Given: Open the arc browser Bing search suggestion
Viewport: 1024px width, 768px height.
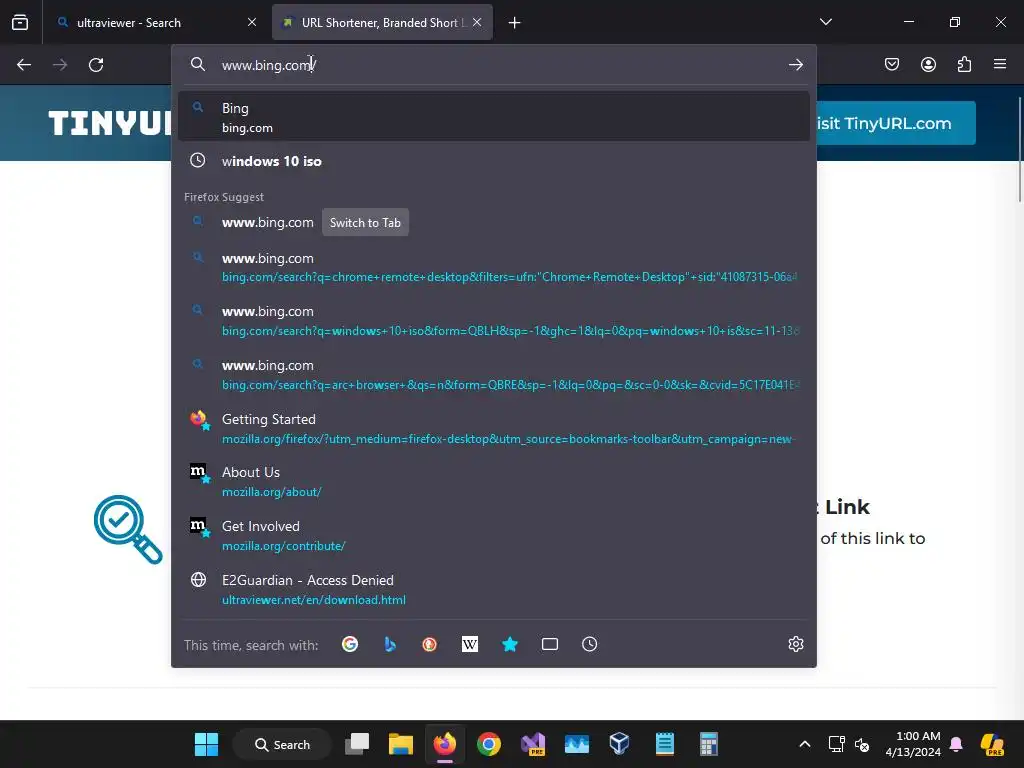Looking at the screenshot, I should click(x=494, y=375).
